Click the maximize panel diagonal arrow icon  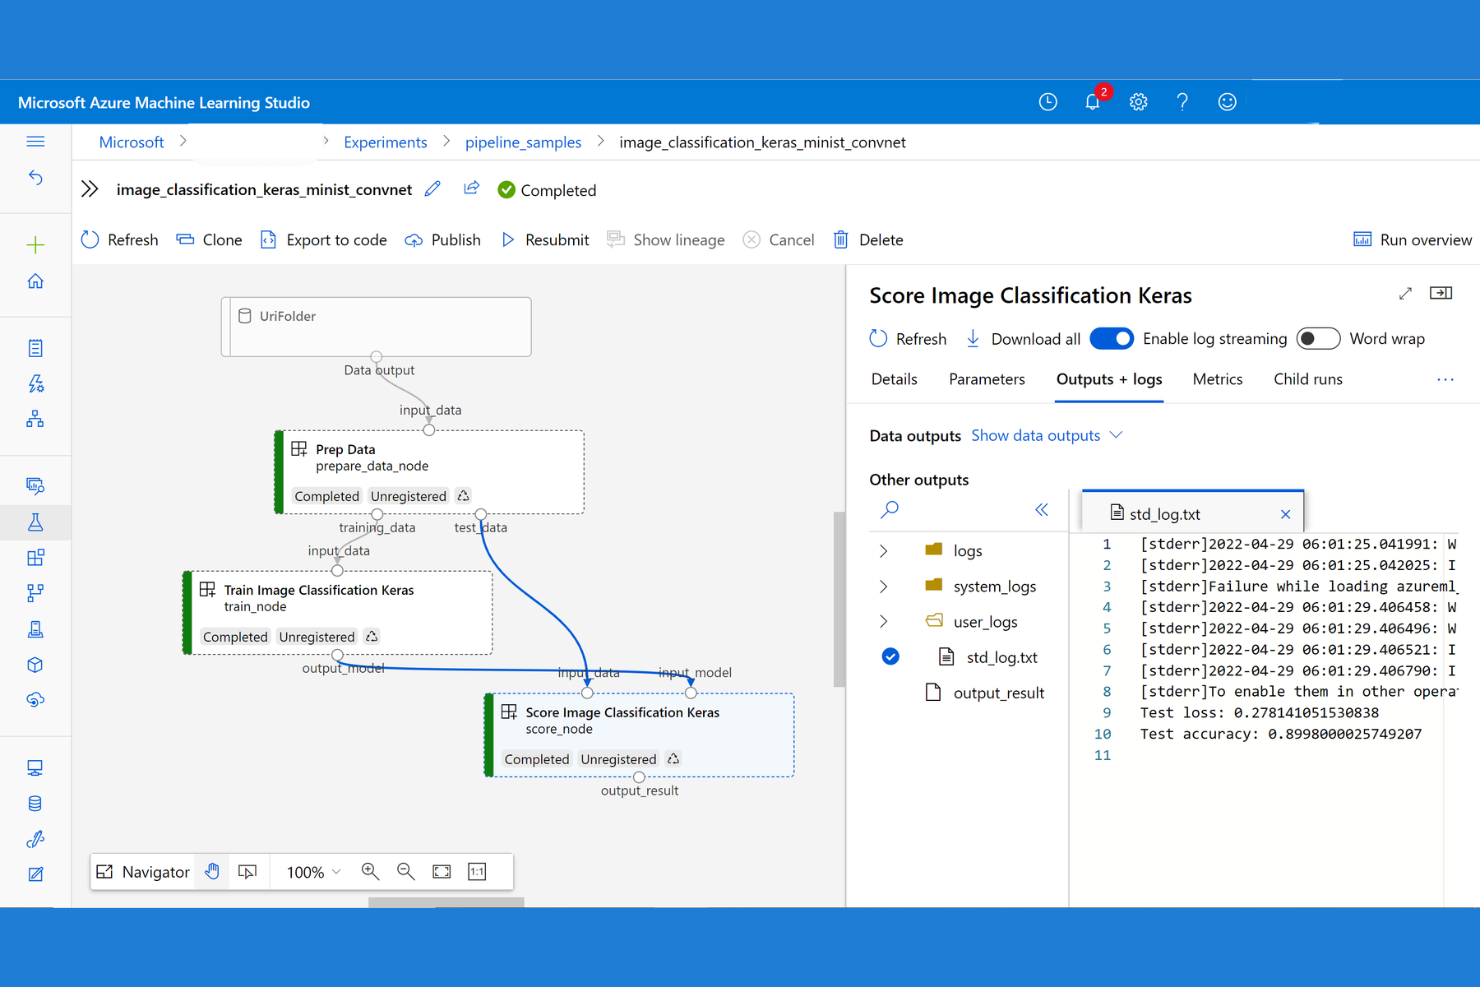pyautogui.click(x=1405, y=293)
